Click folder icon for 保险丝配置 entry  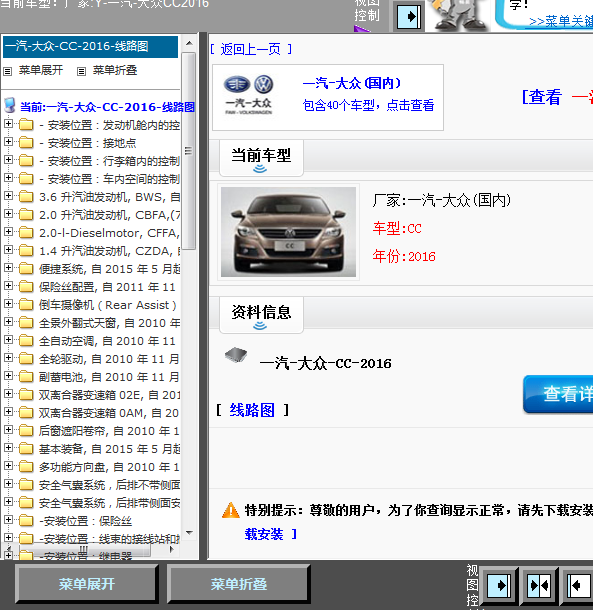(26, 286)
